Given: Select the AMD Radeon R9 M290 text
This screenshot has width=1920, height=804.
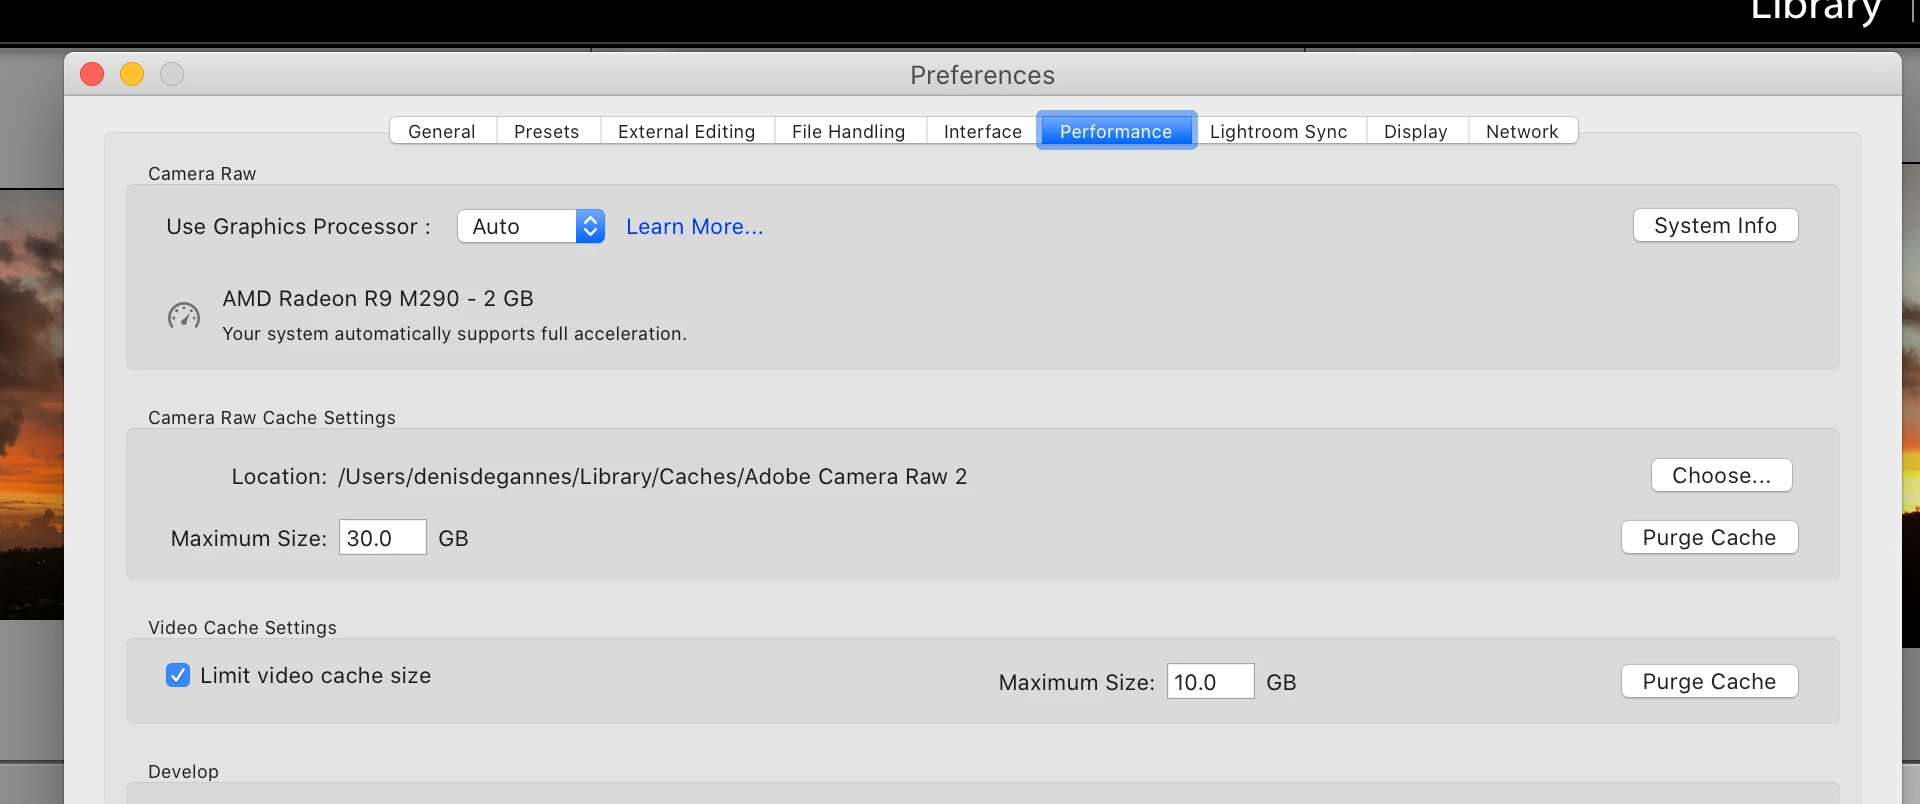Looking at the screenshot, I should pos(378,298).
